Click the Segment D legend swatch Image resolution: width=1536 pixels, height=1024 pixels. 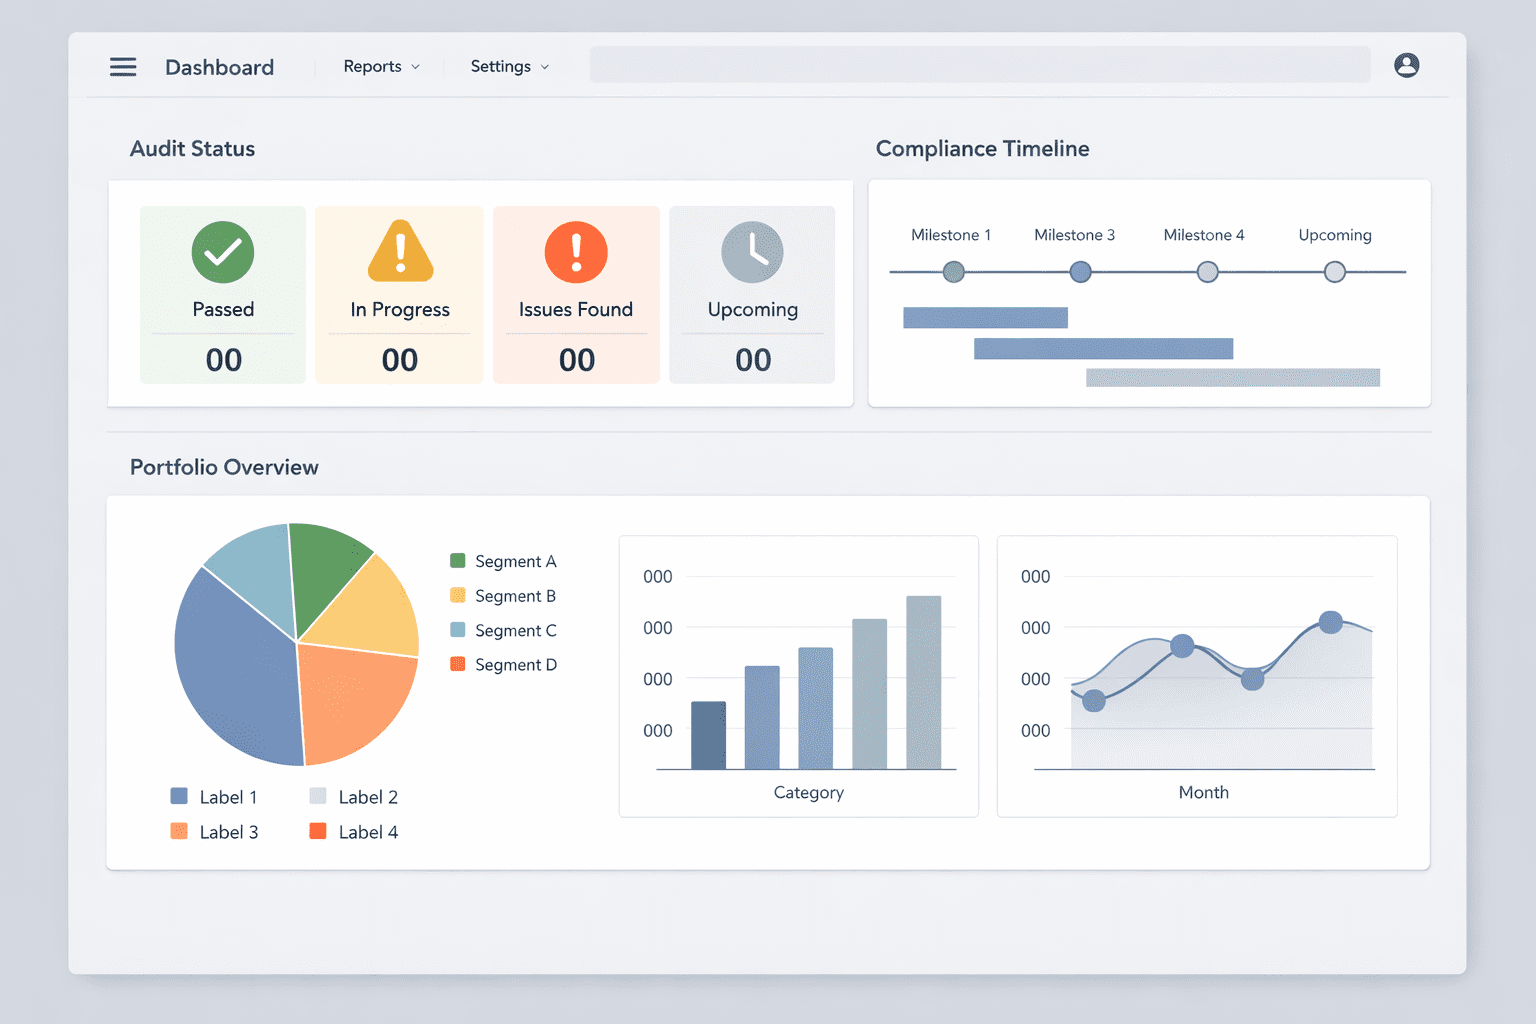pyautogui.click(x=458, y=664)
